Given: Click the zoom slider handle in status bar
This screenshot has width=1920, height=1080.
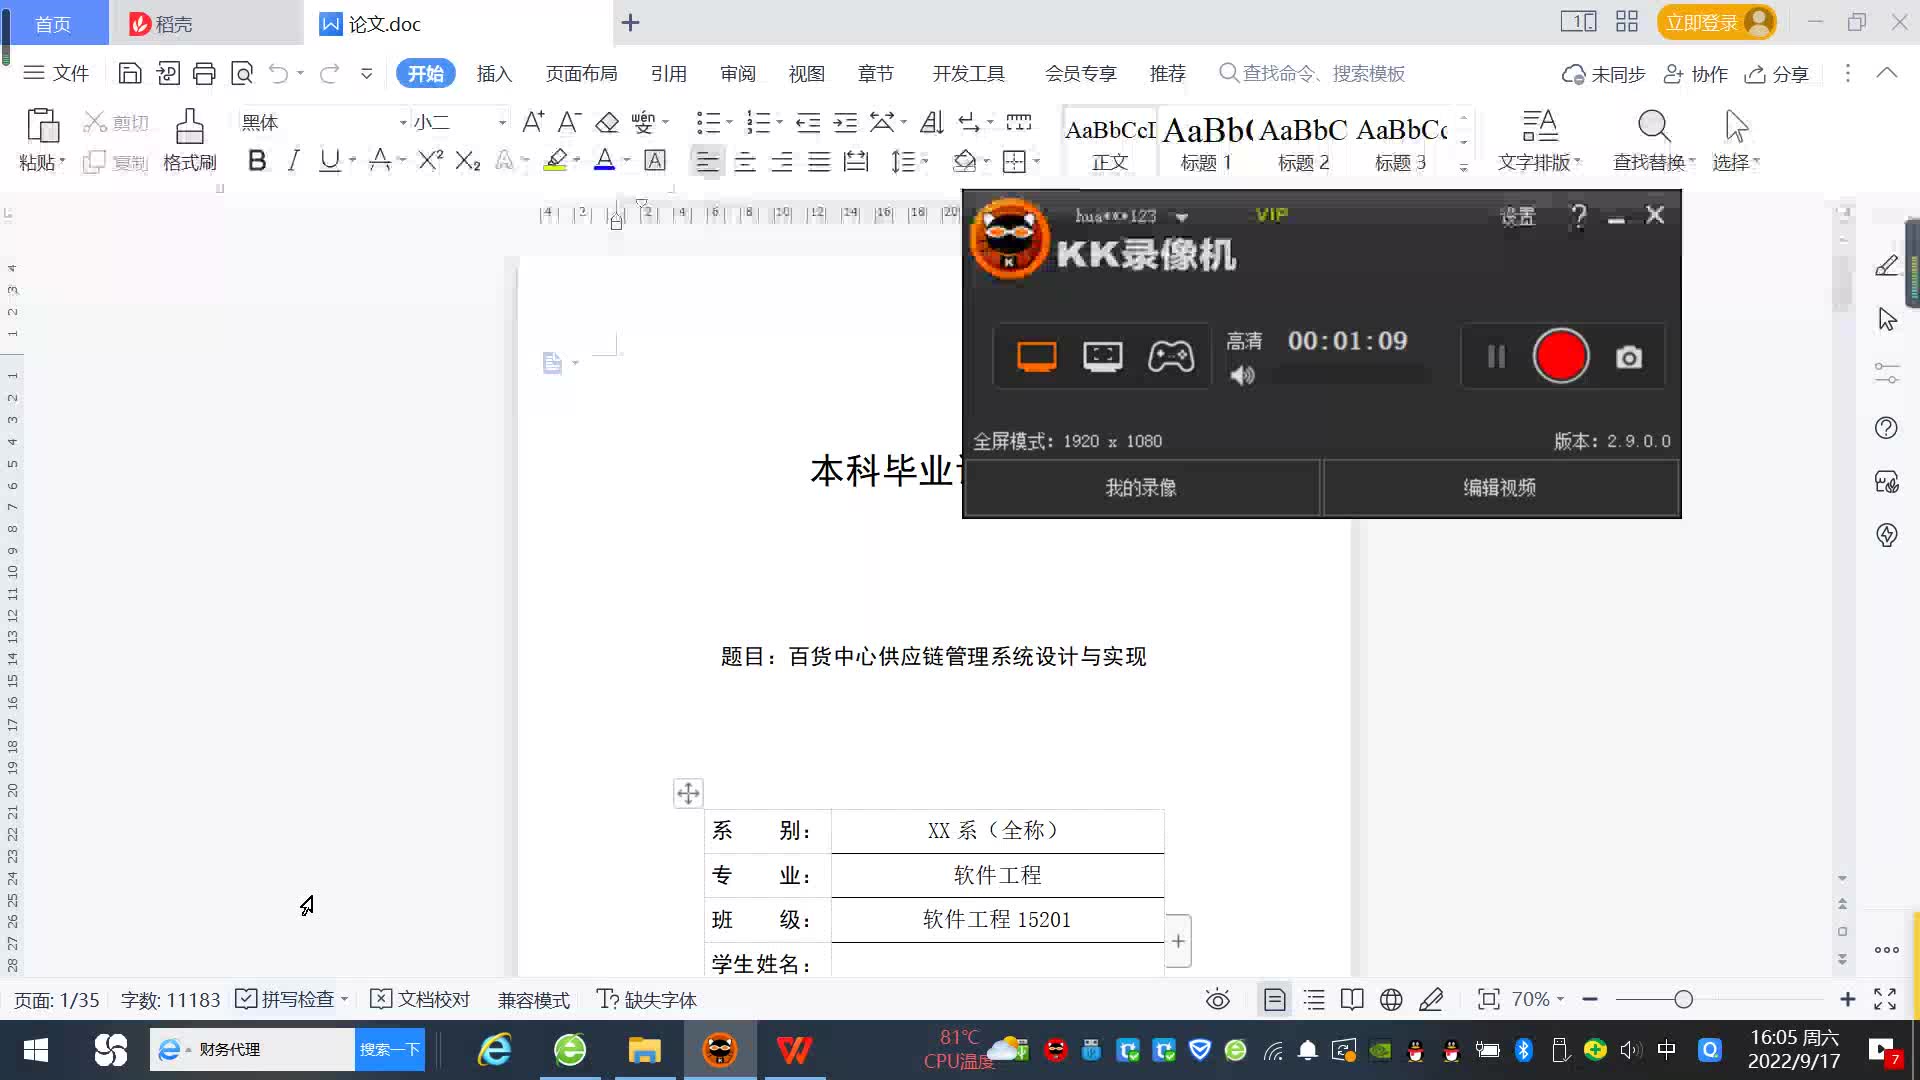Looking at the screenshot, I should pyautogui.click(x=1683, y=999).
